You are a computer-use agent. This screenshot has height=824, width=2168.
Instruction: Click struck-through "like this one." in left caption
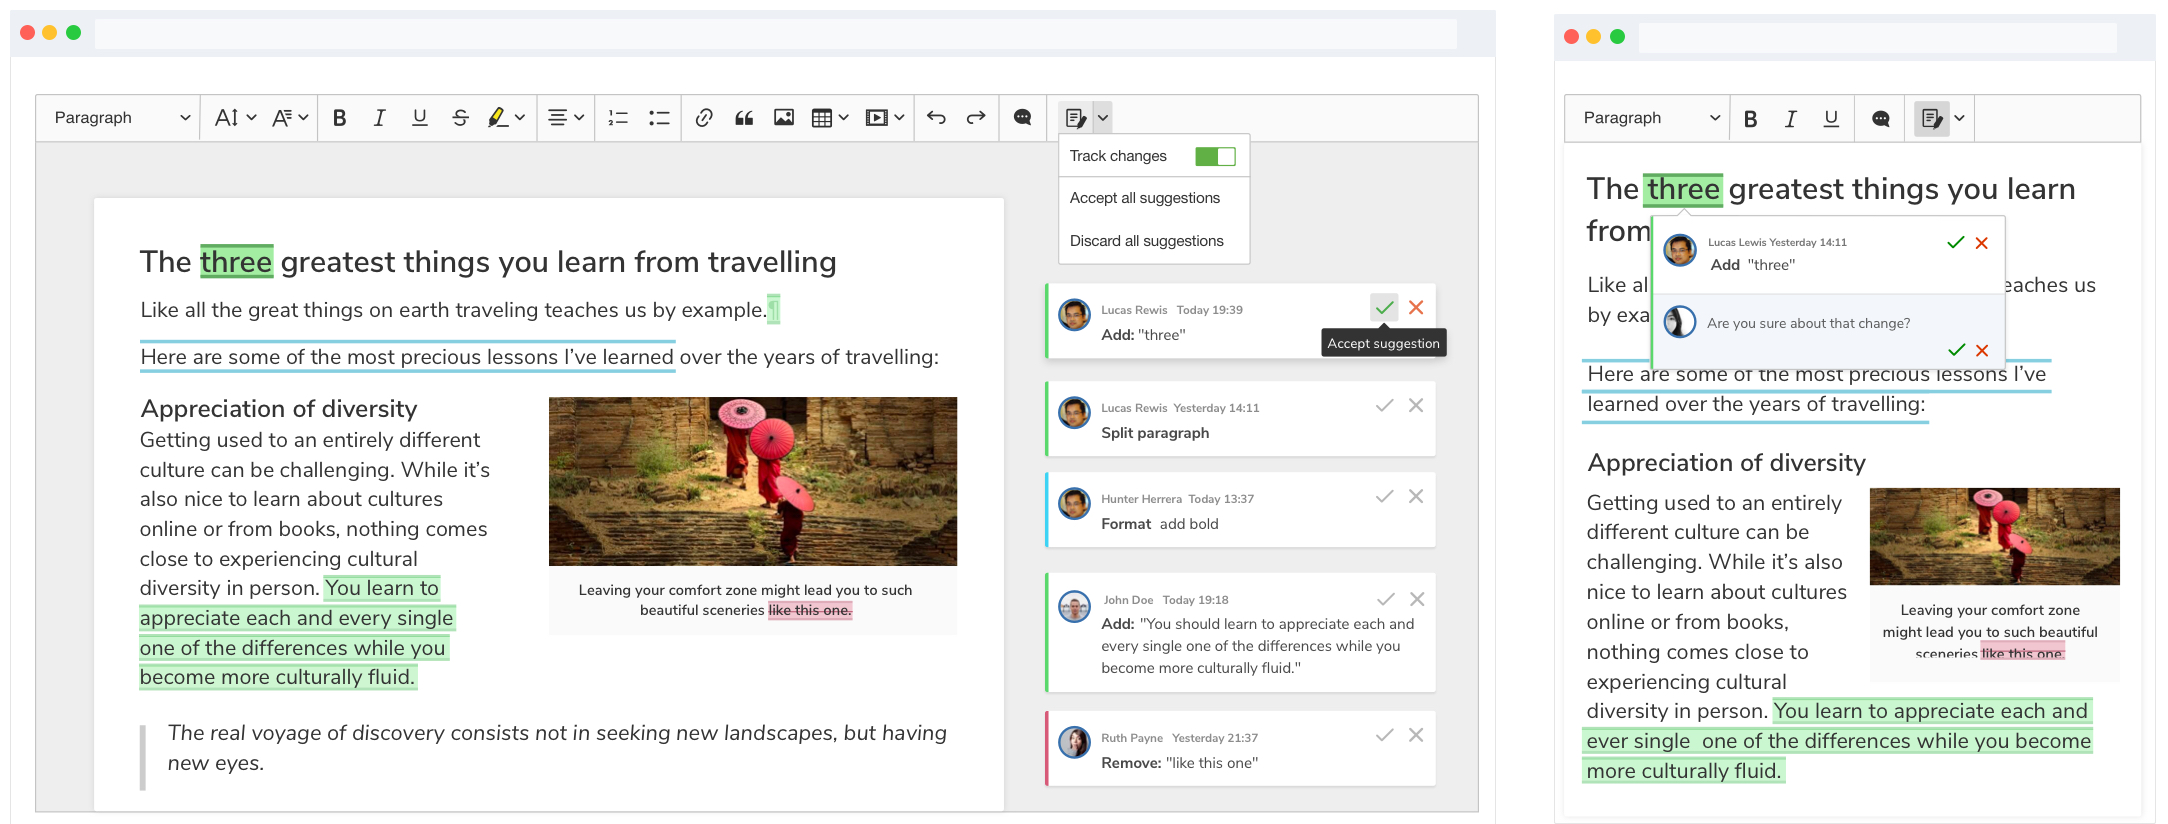(x=810, y=610)
